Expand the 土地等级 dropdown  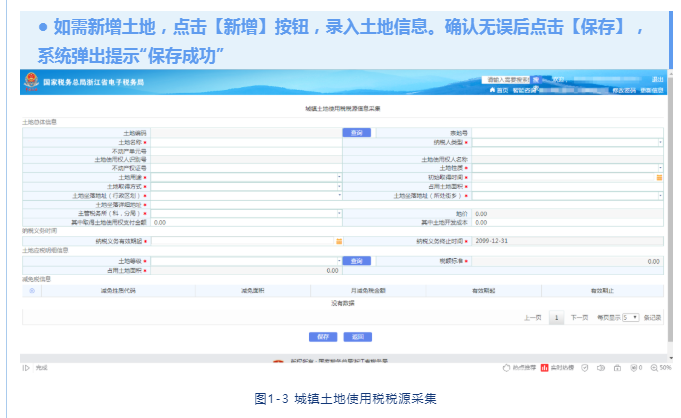(339, 261)
